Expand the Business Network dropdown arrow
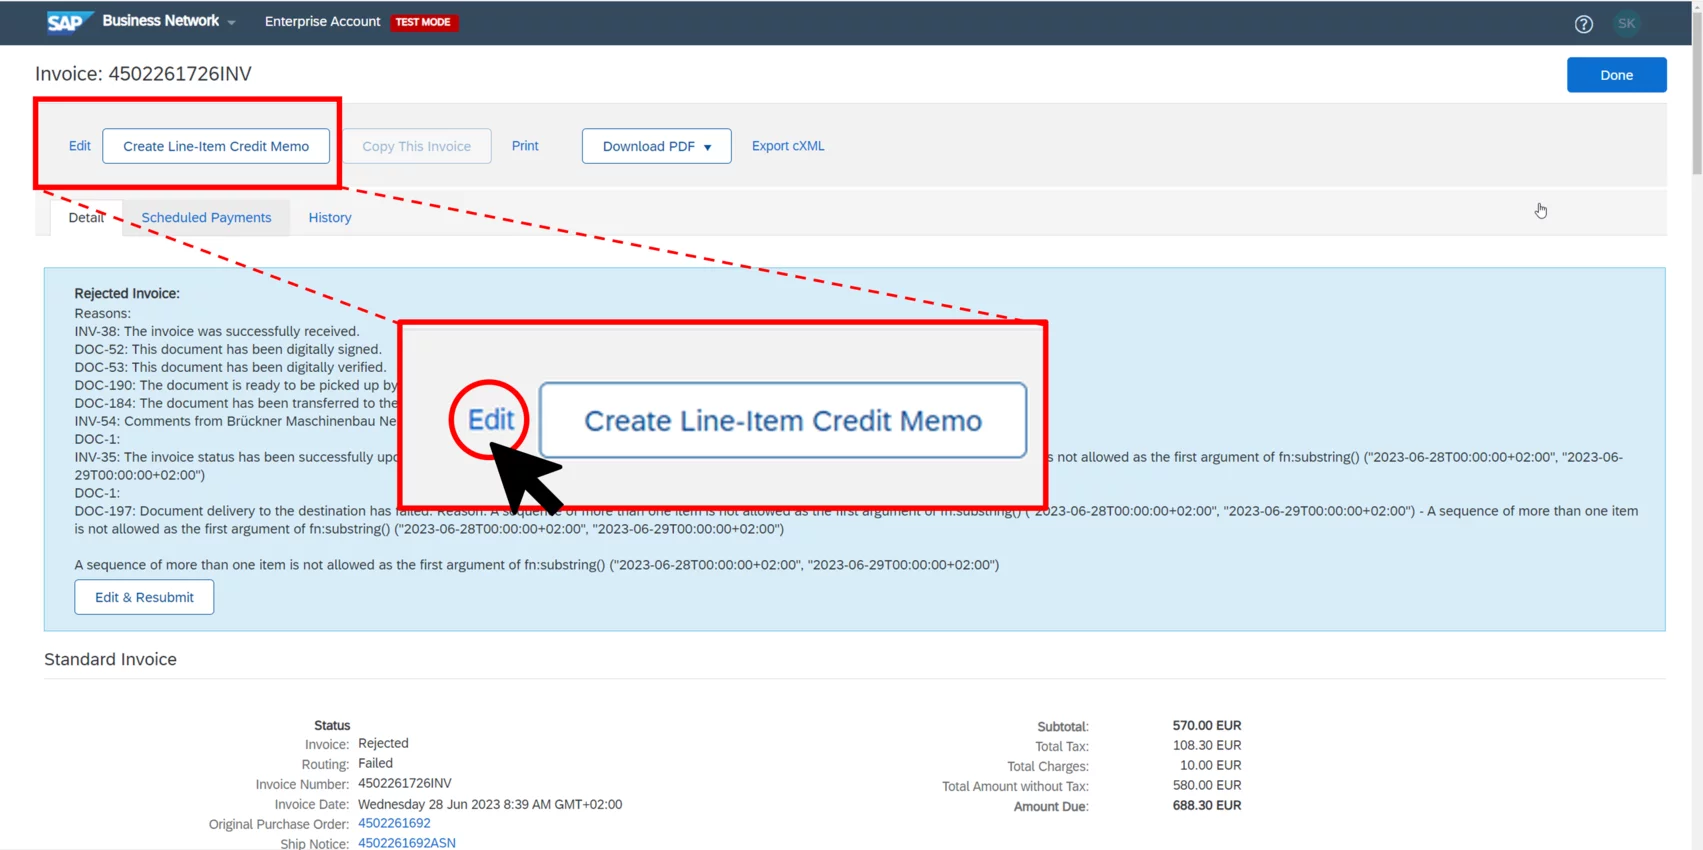The image size is (1703, 850). coord(232,23)
